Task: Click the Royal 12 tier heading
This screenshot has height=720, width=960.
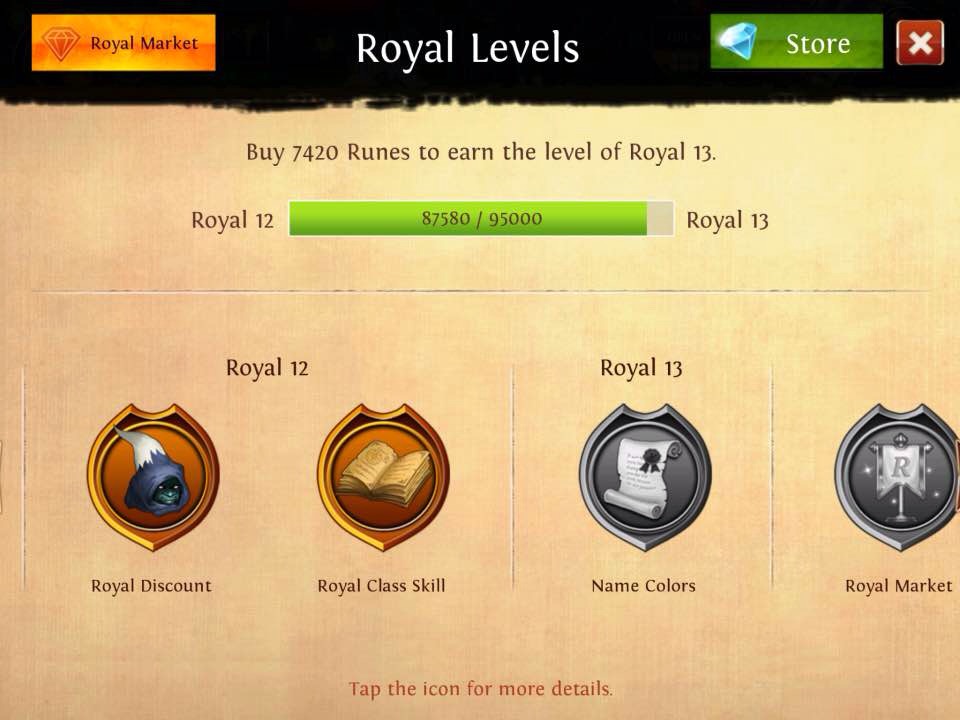Action: (x=267, y=368)
